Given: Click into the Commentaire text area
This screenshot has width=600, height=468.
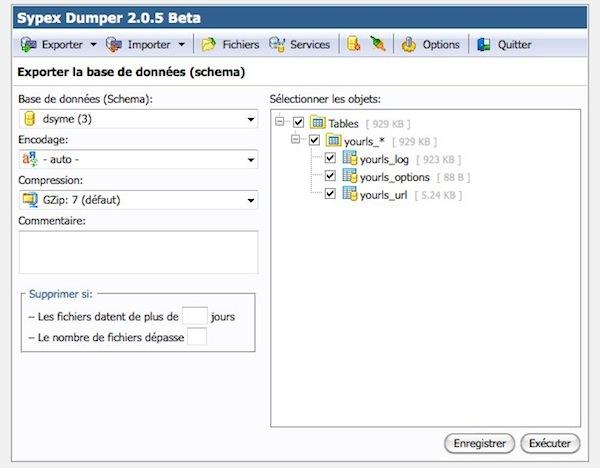Looking at the screenshot, I should (139, 252).
